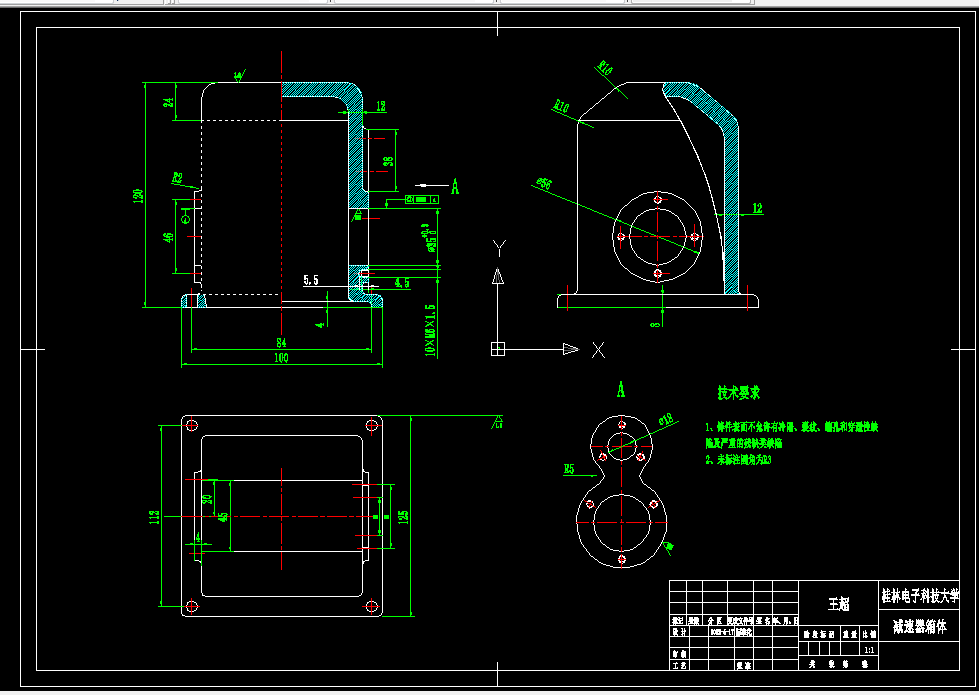Select the large lower bore circle in detail A
Image resolution: width=979 pixels, height=695 pixels.
coord(621,523)
